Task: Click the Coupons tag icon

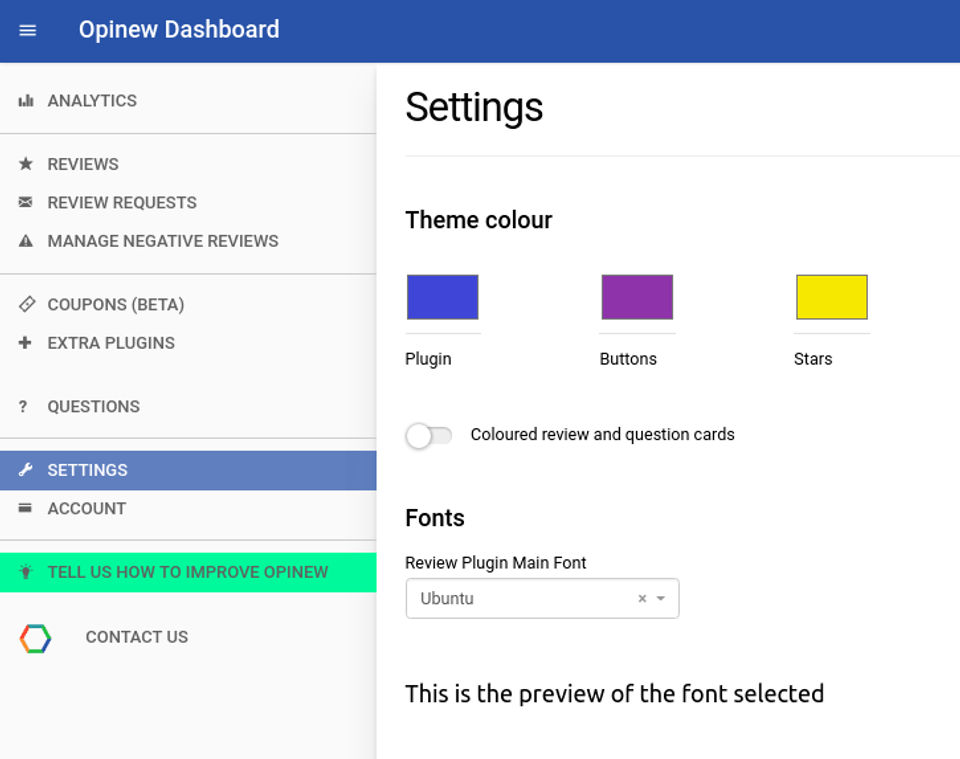Action: (x=26, y=304)
